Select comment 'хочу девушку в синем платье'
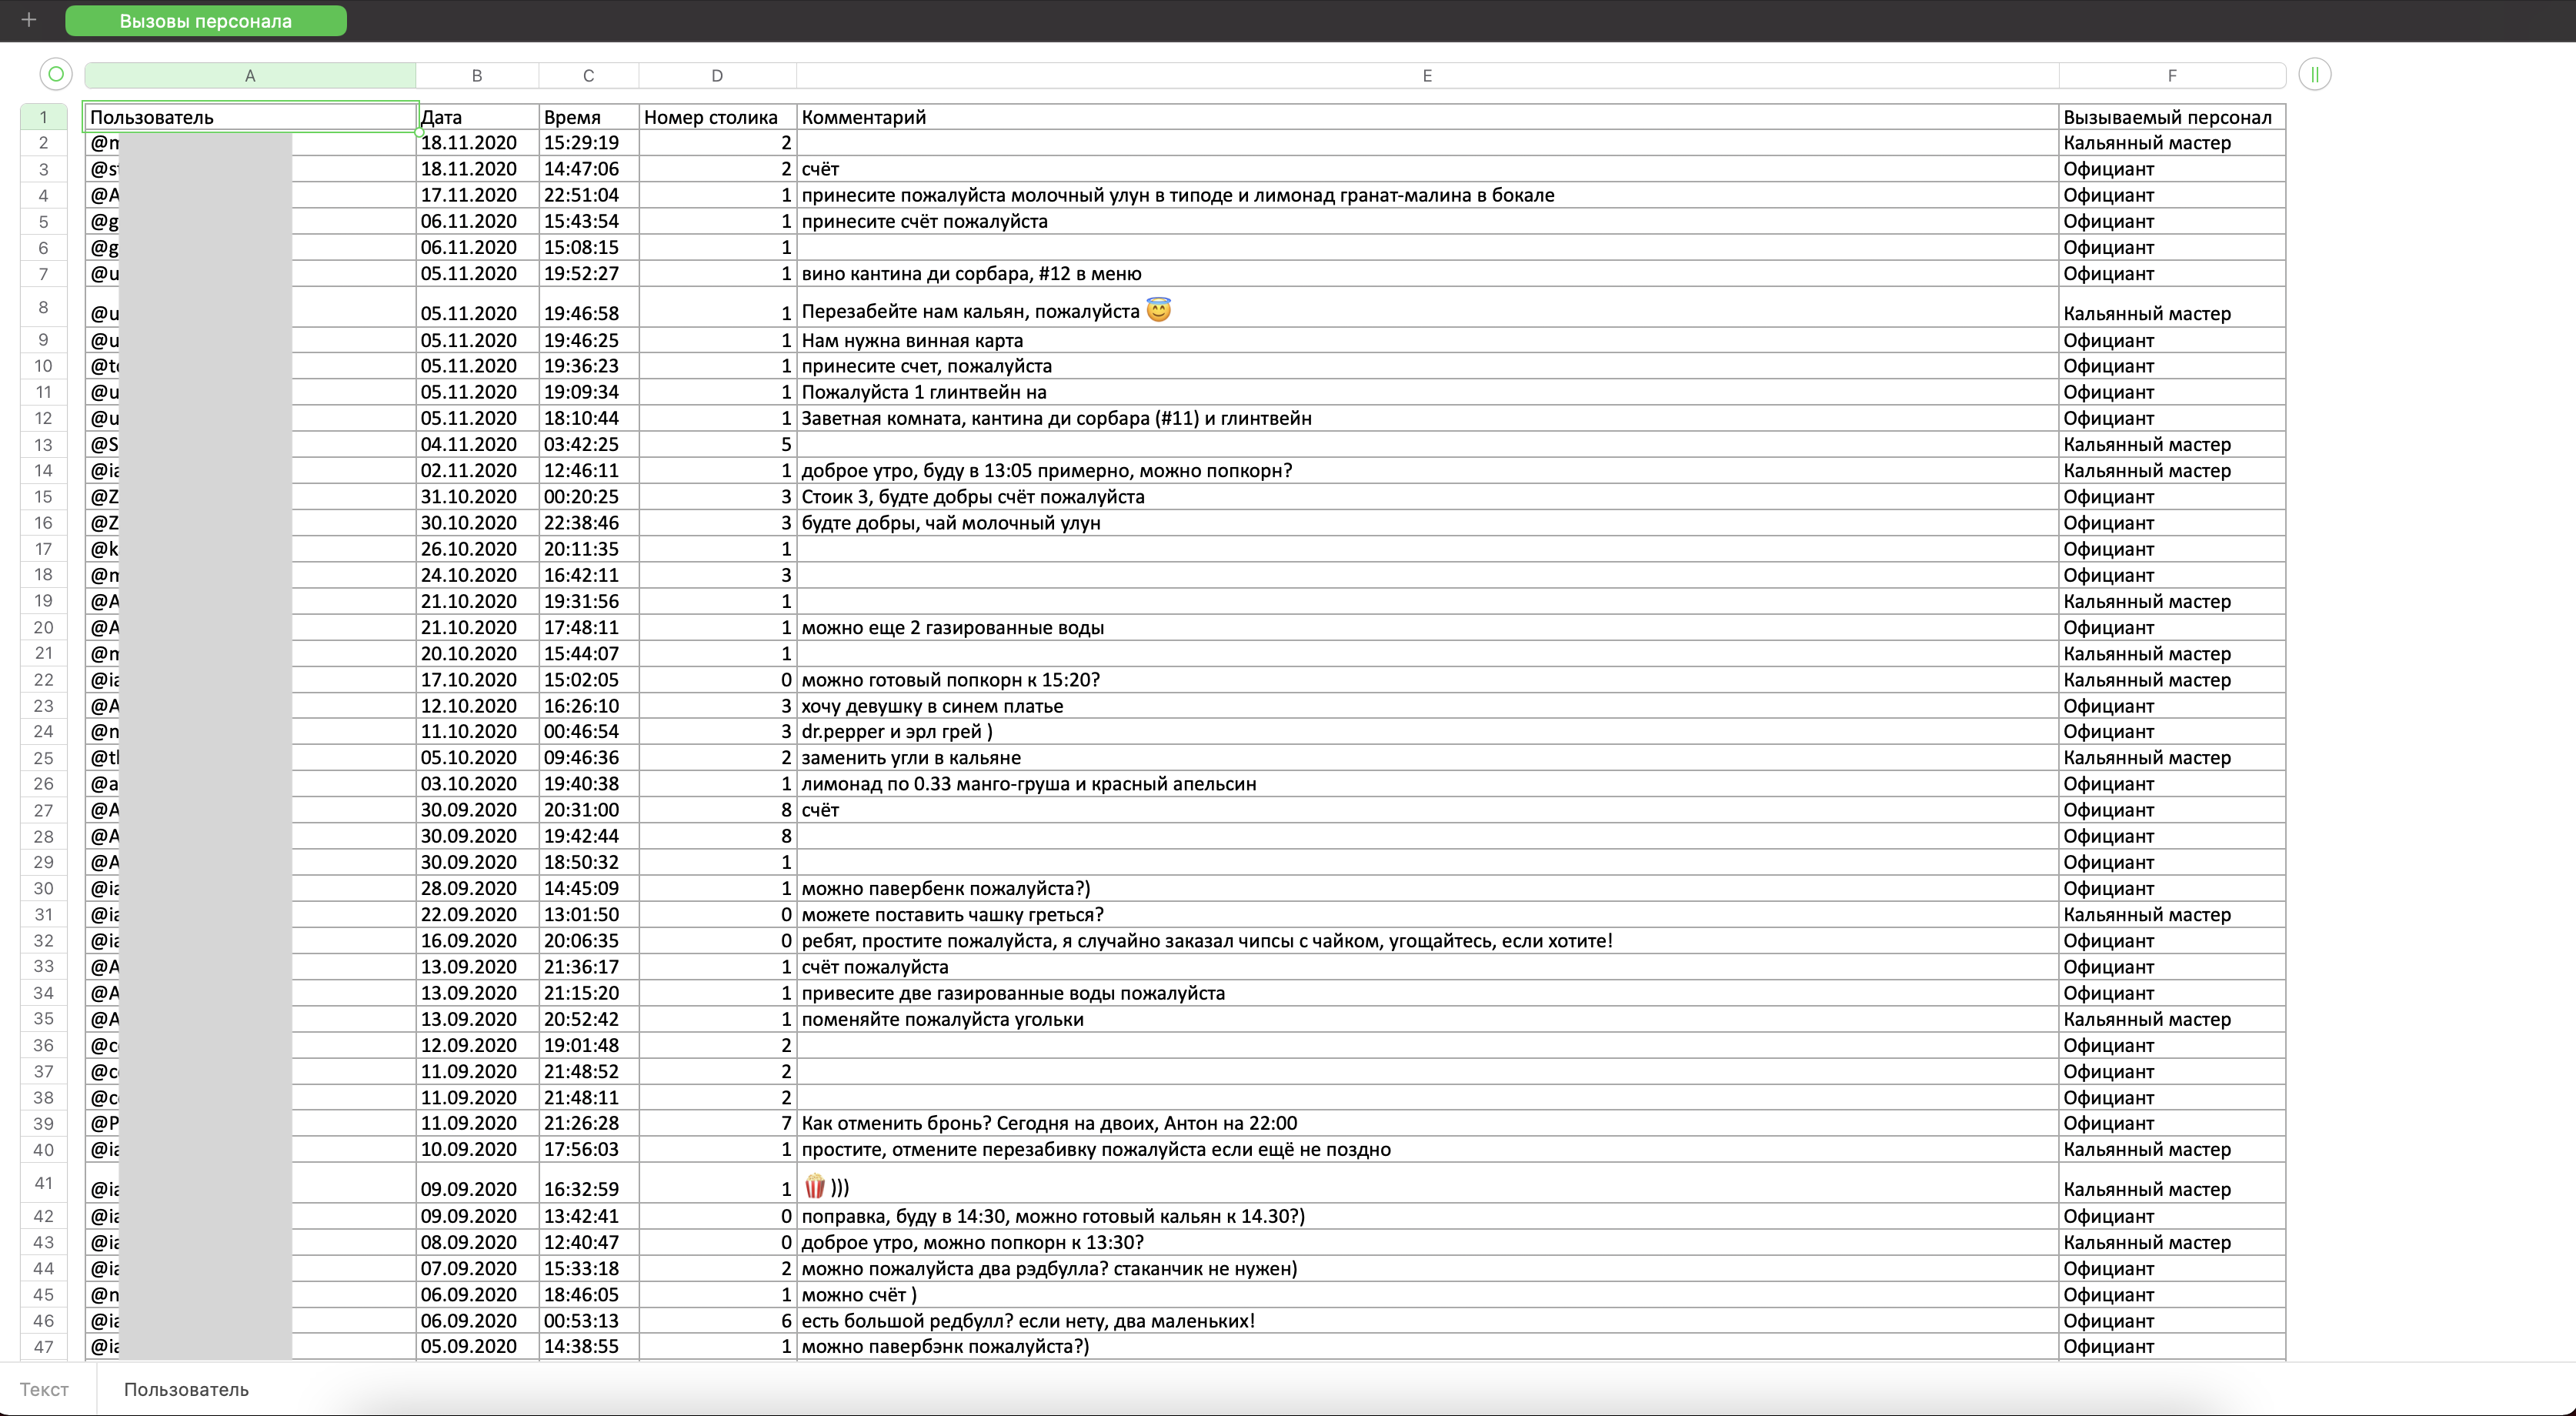Screen dimensions: 2576x1416 1427,705
